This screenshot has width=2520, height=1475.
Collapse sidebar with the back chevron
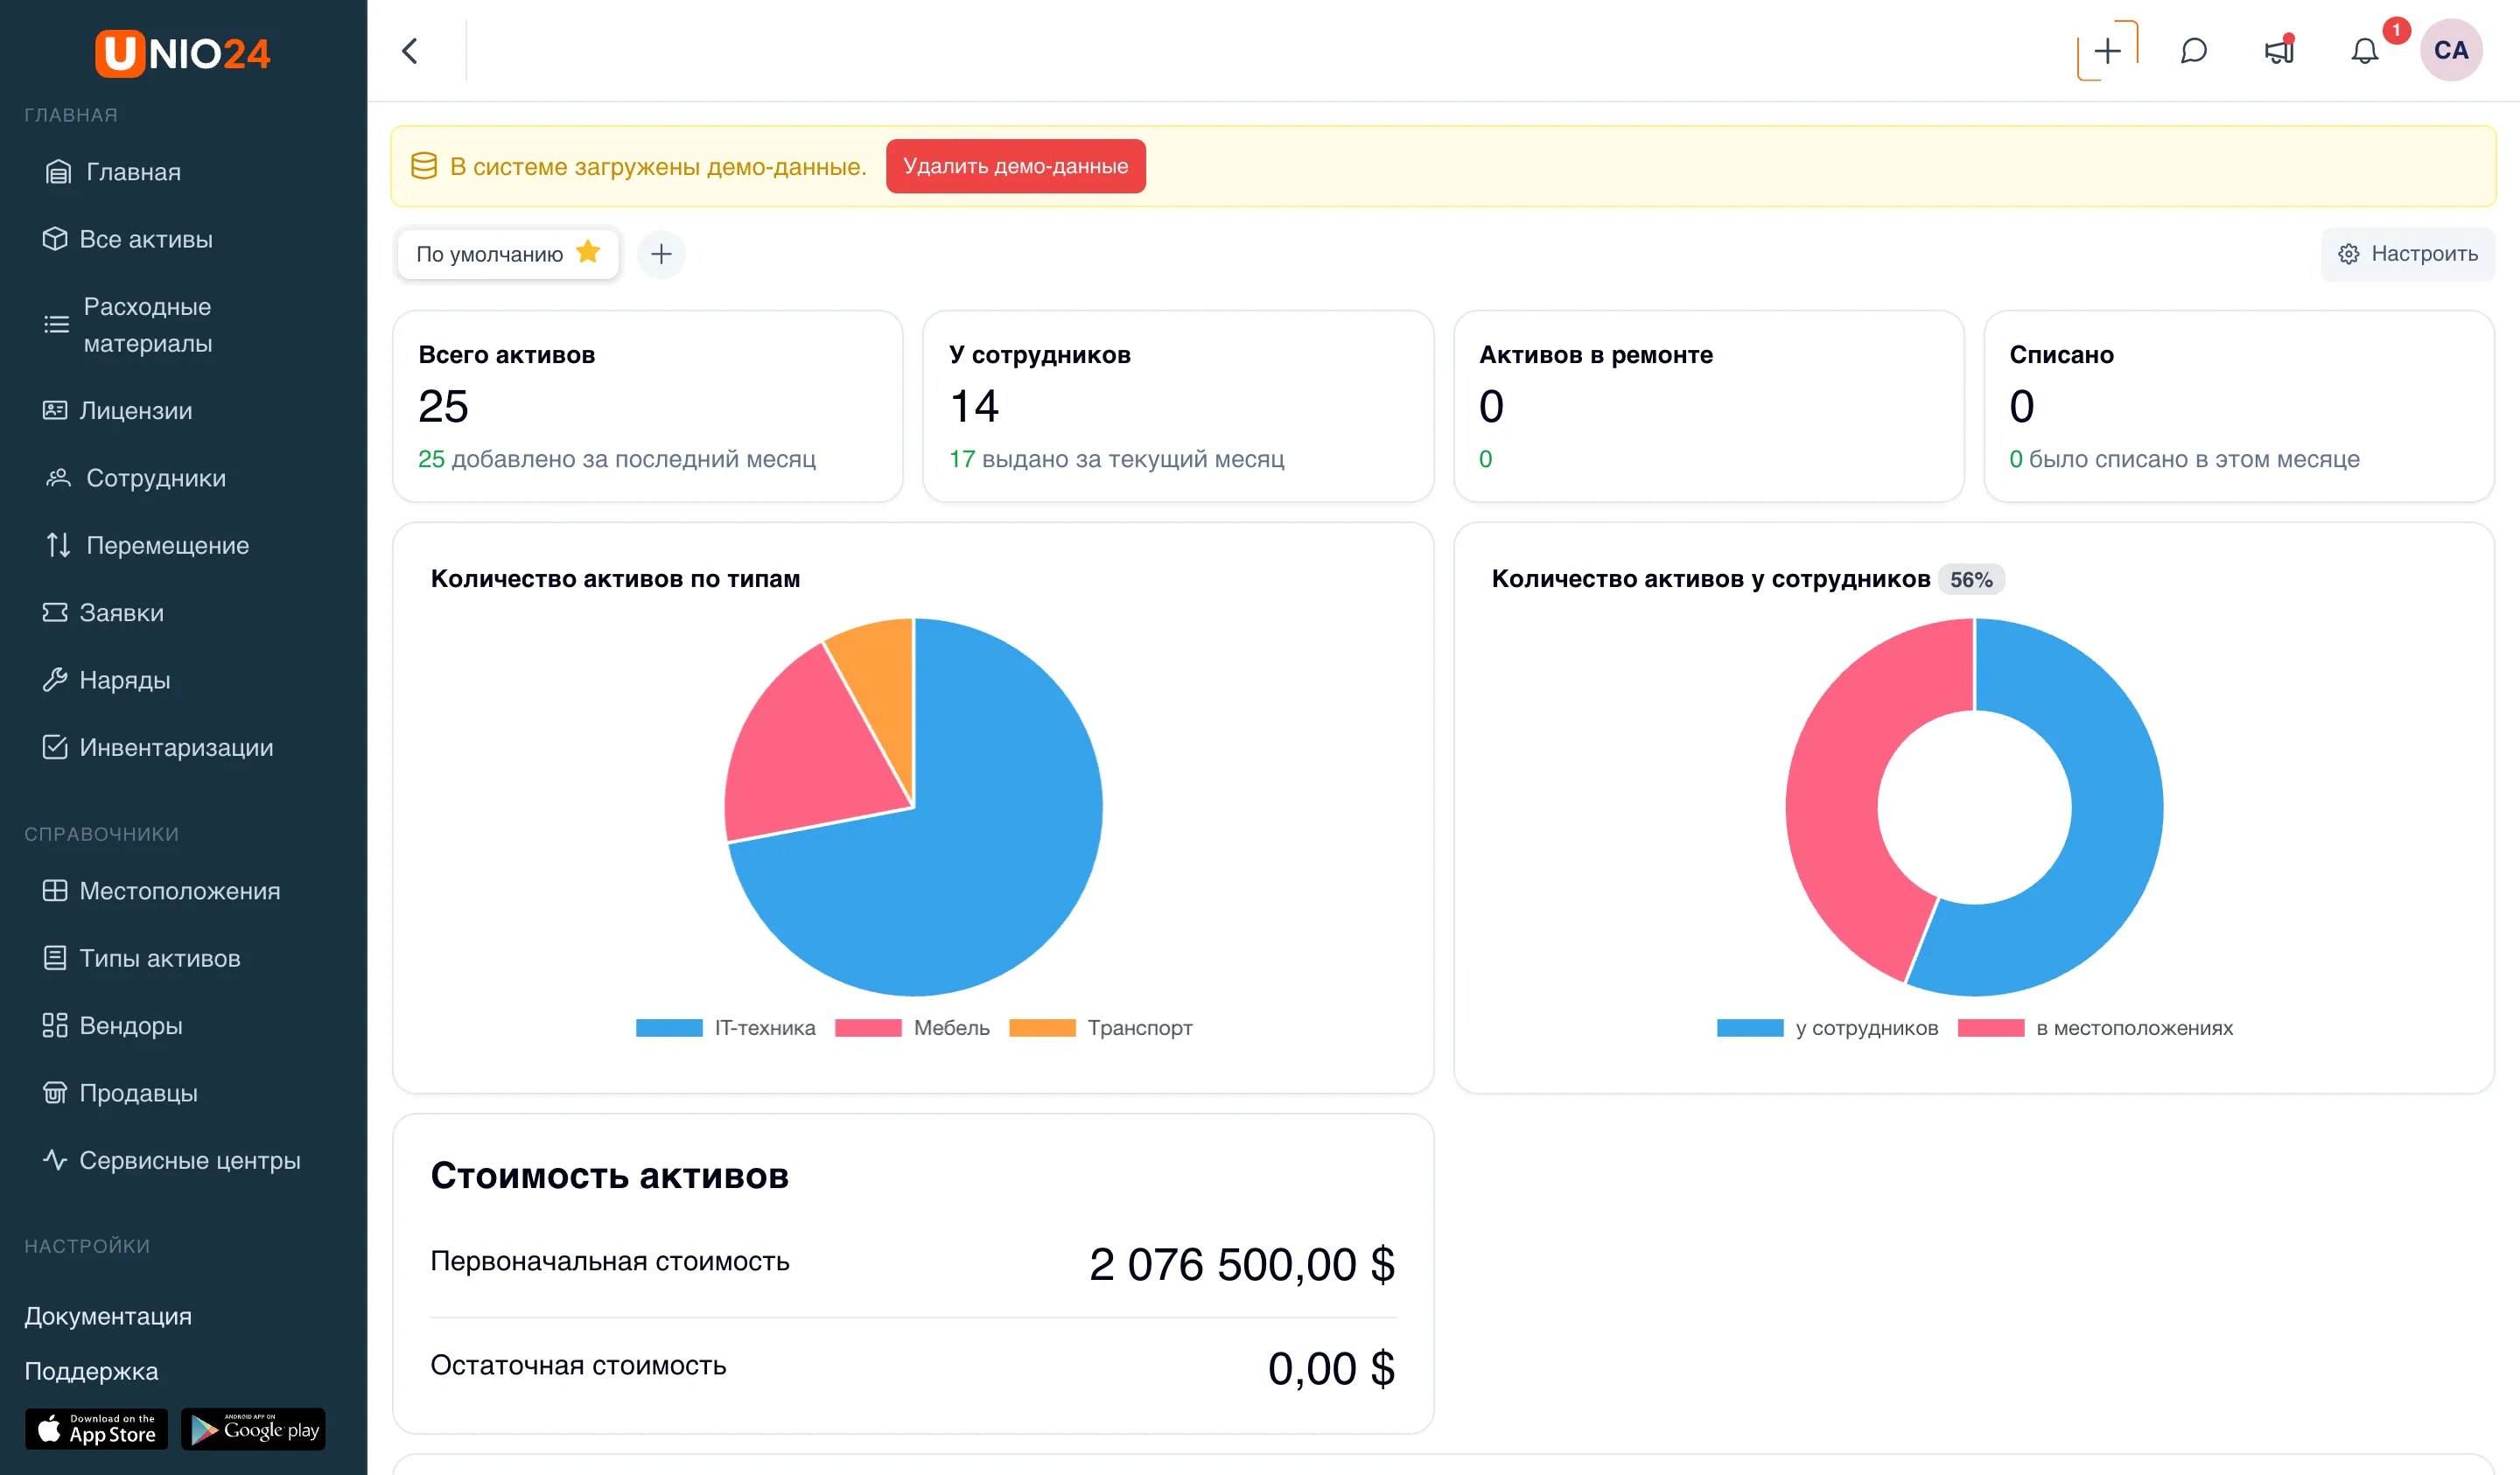(x=410, y=51)
